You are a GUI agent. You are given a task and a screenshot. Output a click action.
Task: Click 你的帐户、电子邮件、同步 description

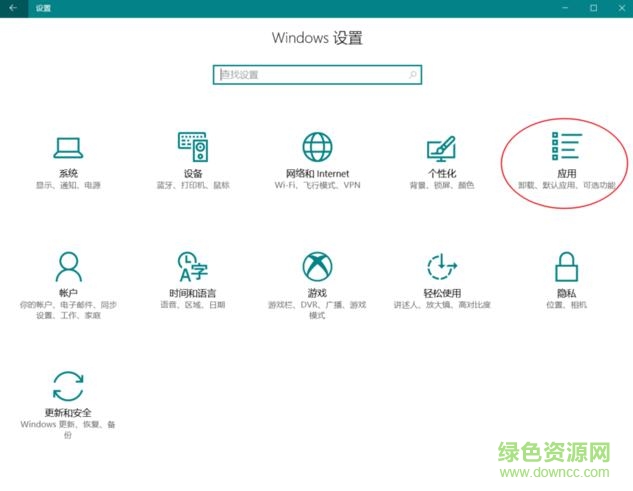[x=68, y=310]
